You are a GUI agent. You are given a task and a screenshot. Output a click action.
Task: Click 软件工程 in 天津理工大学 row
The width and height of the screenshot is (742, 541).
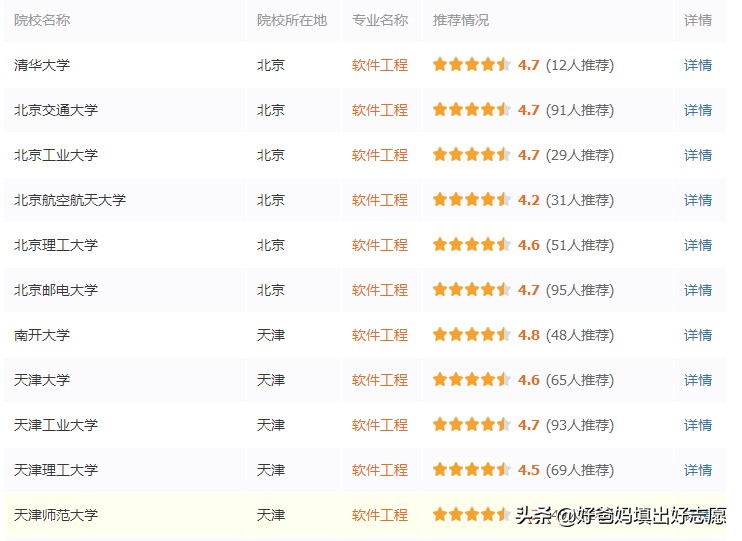(380, 470)
